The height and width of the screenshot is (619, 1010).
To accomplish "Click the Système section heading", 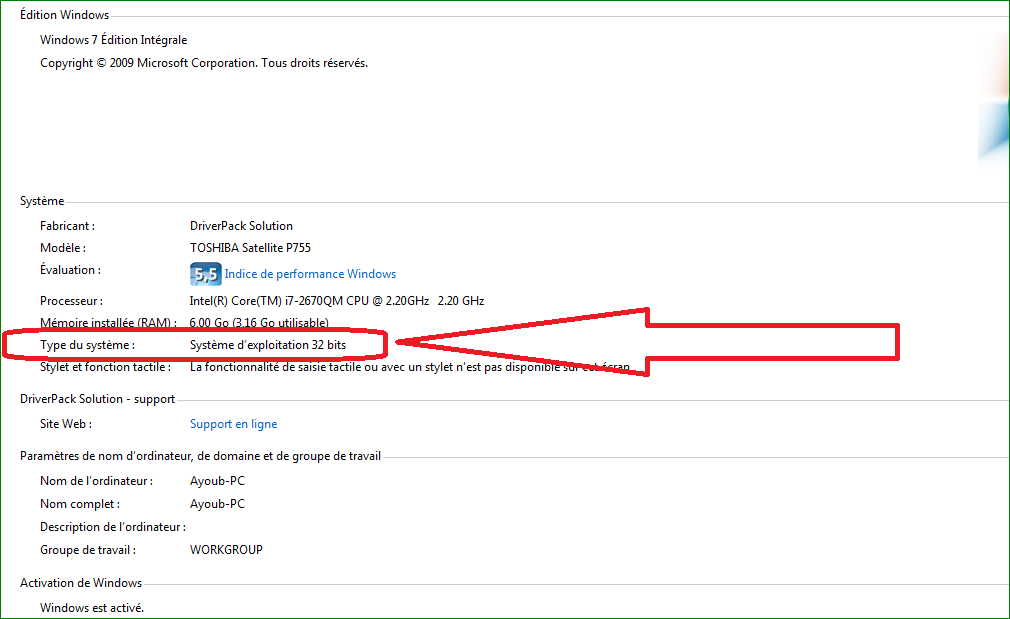I will pyautogui.click(x=42, y=201).
